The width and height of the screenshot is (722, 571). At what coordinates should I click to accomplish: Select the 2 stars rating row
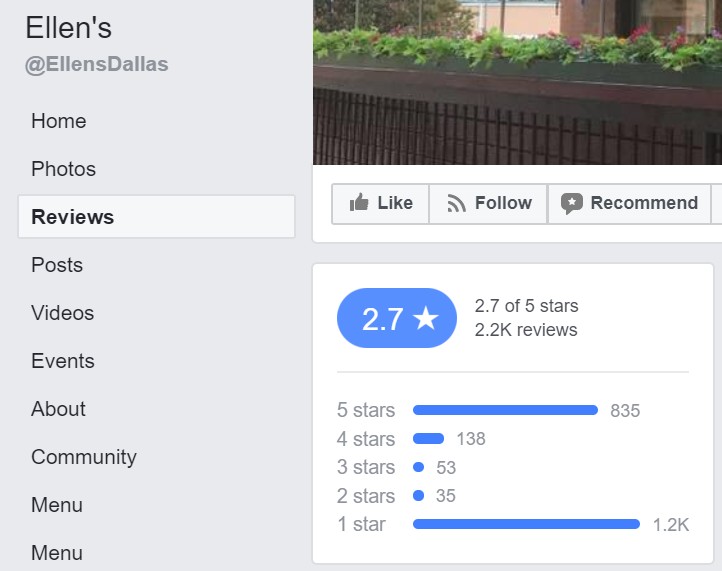(418, 495)
